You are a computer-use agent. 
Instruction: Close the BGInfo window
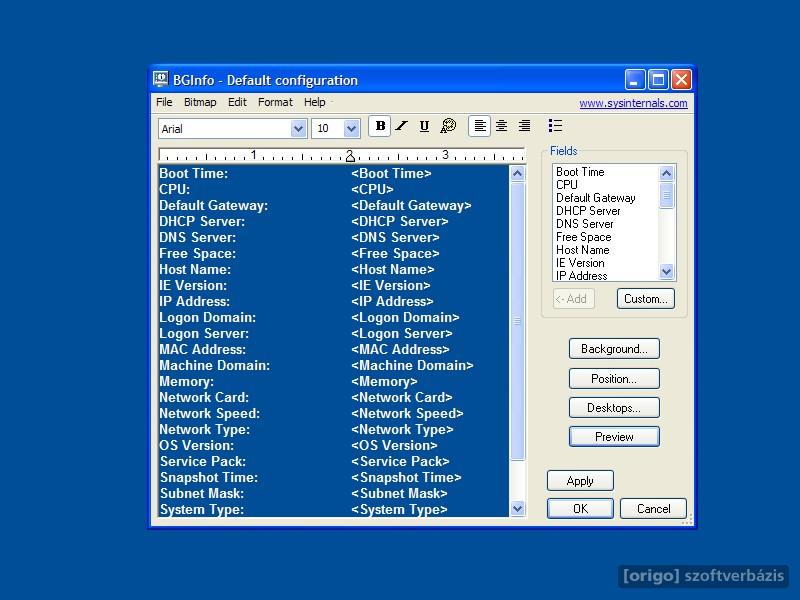click(681, 80)
